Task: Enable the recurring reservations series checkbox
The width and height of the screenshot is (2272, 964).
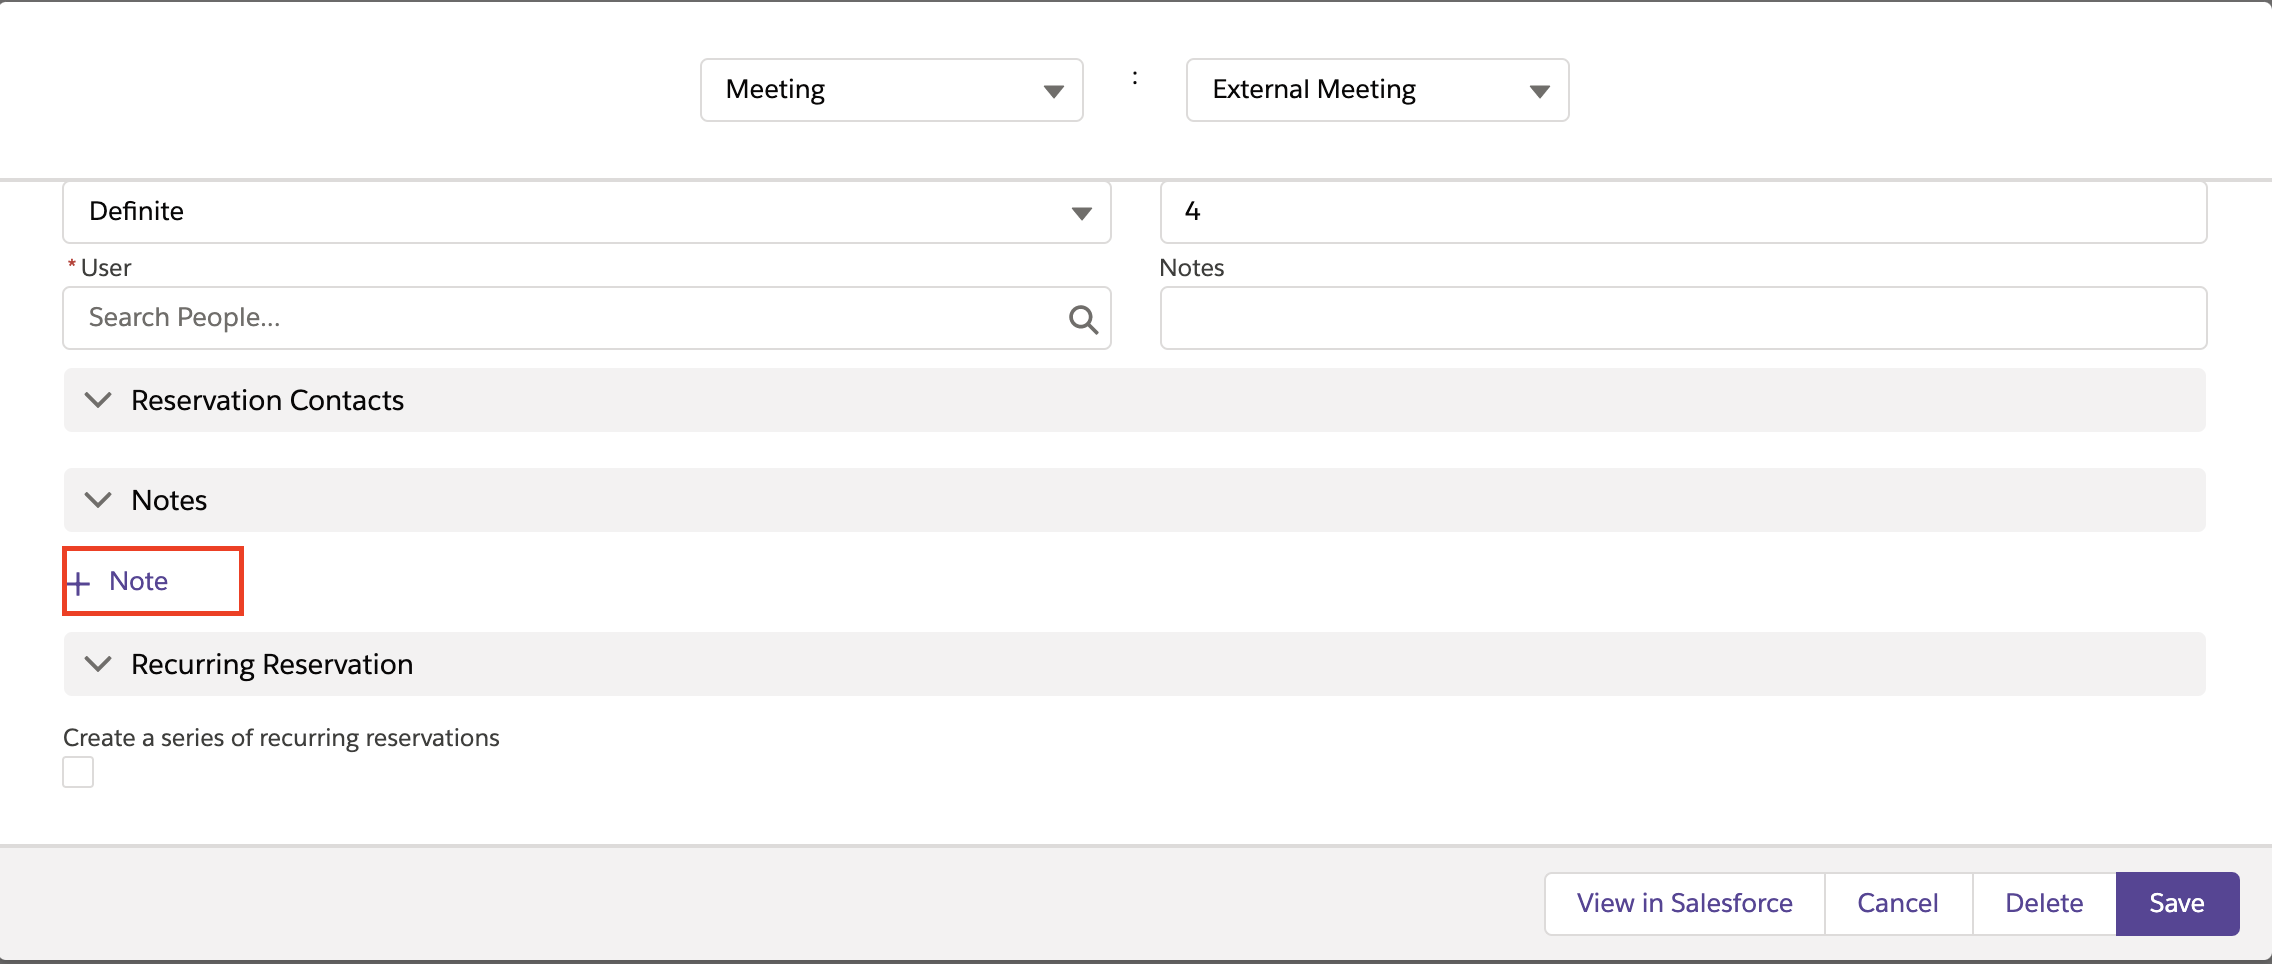Action: pyautogui.click(x=78, y=772)
